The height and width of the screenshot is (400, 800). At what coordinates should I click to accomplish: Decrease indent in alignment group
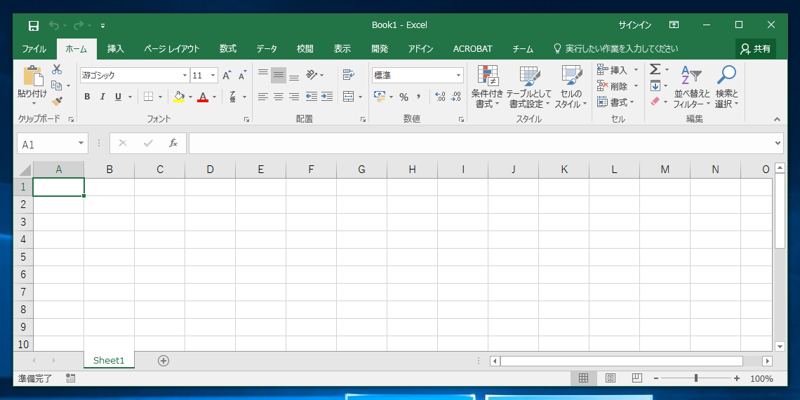311,96
